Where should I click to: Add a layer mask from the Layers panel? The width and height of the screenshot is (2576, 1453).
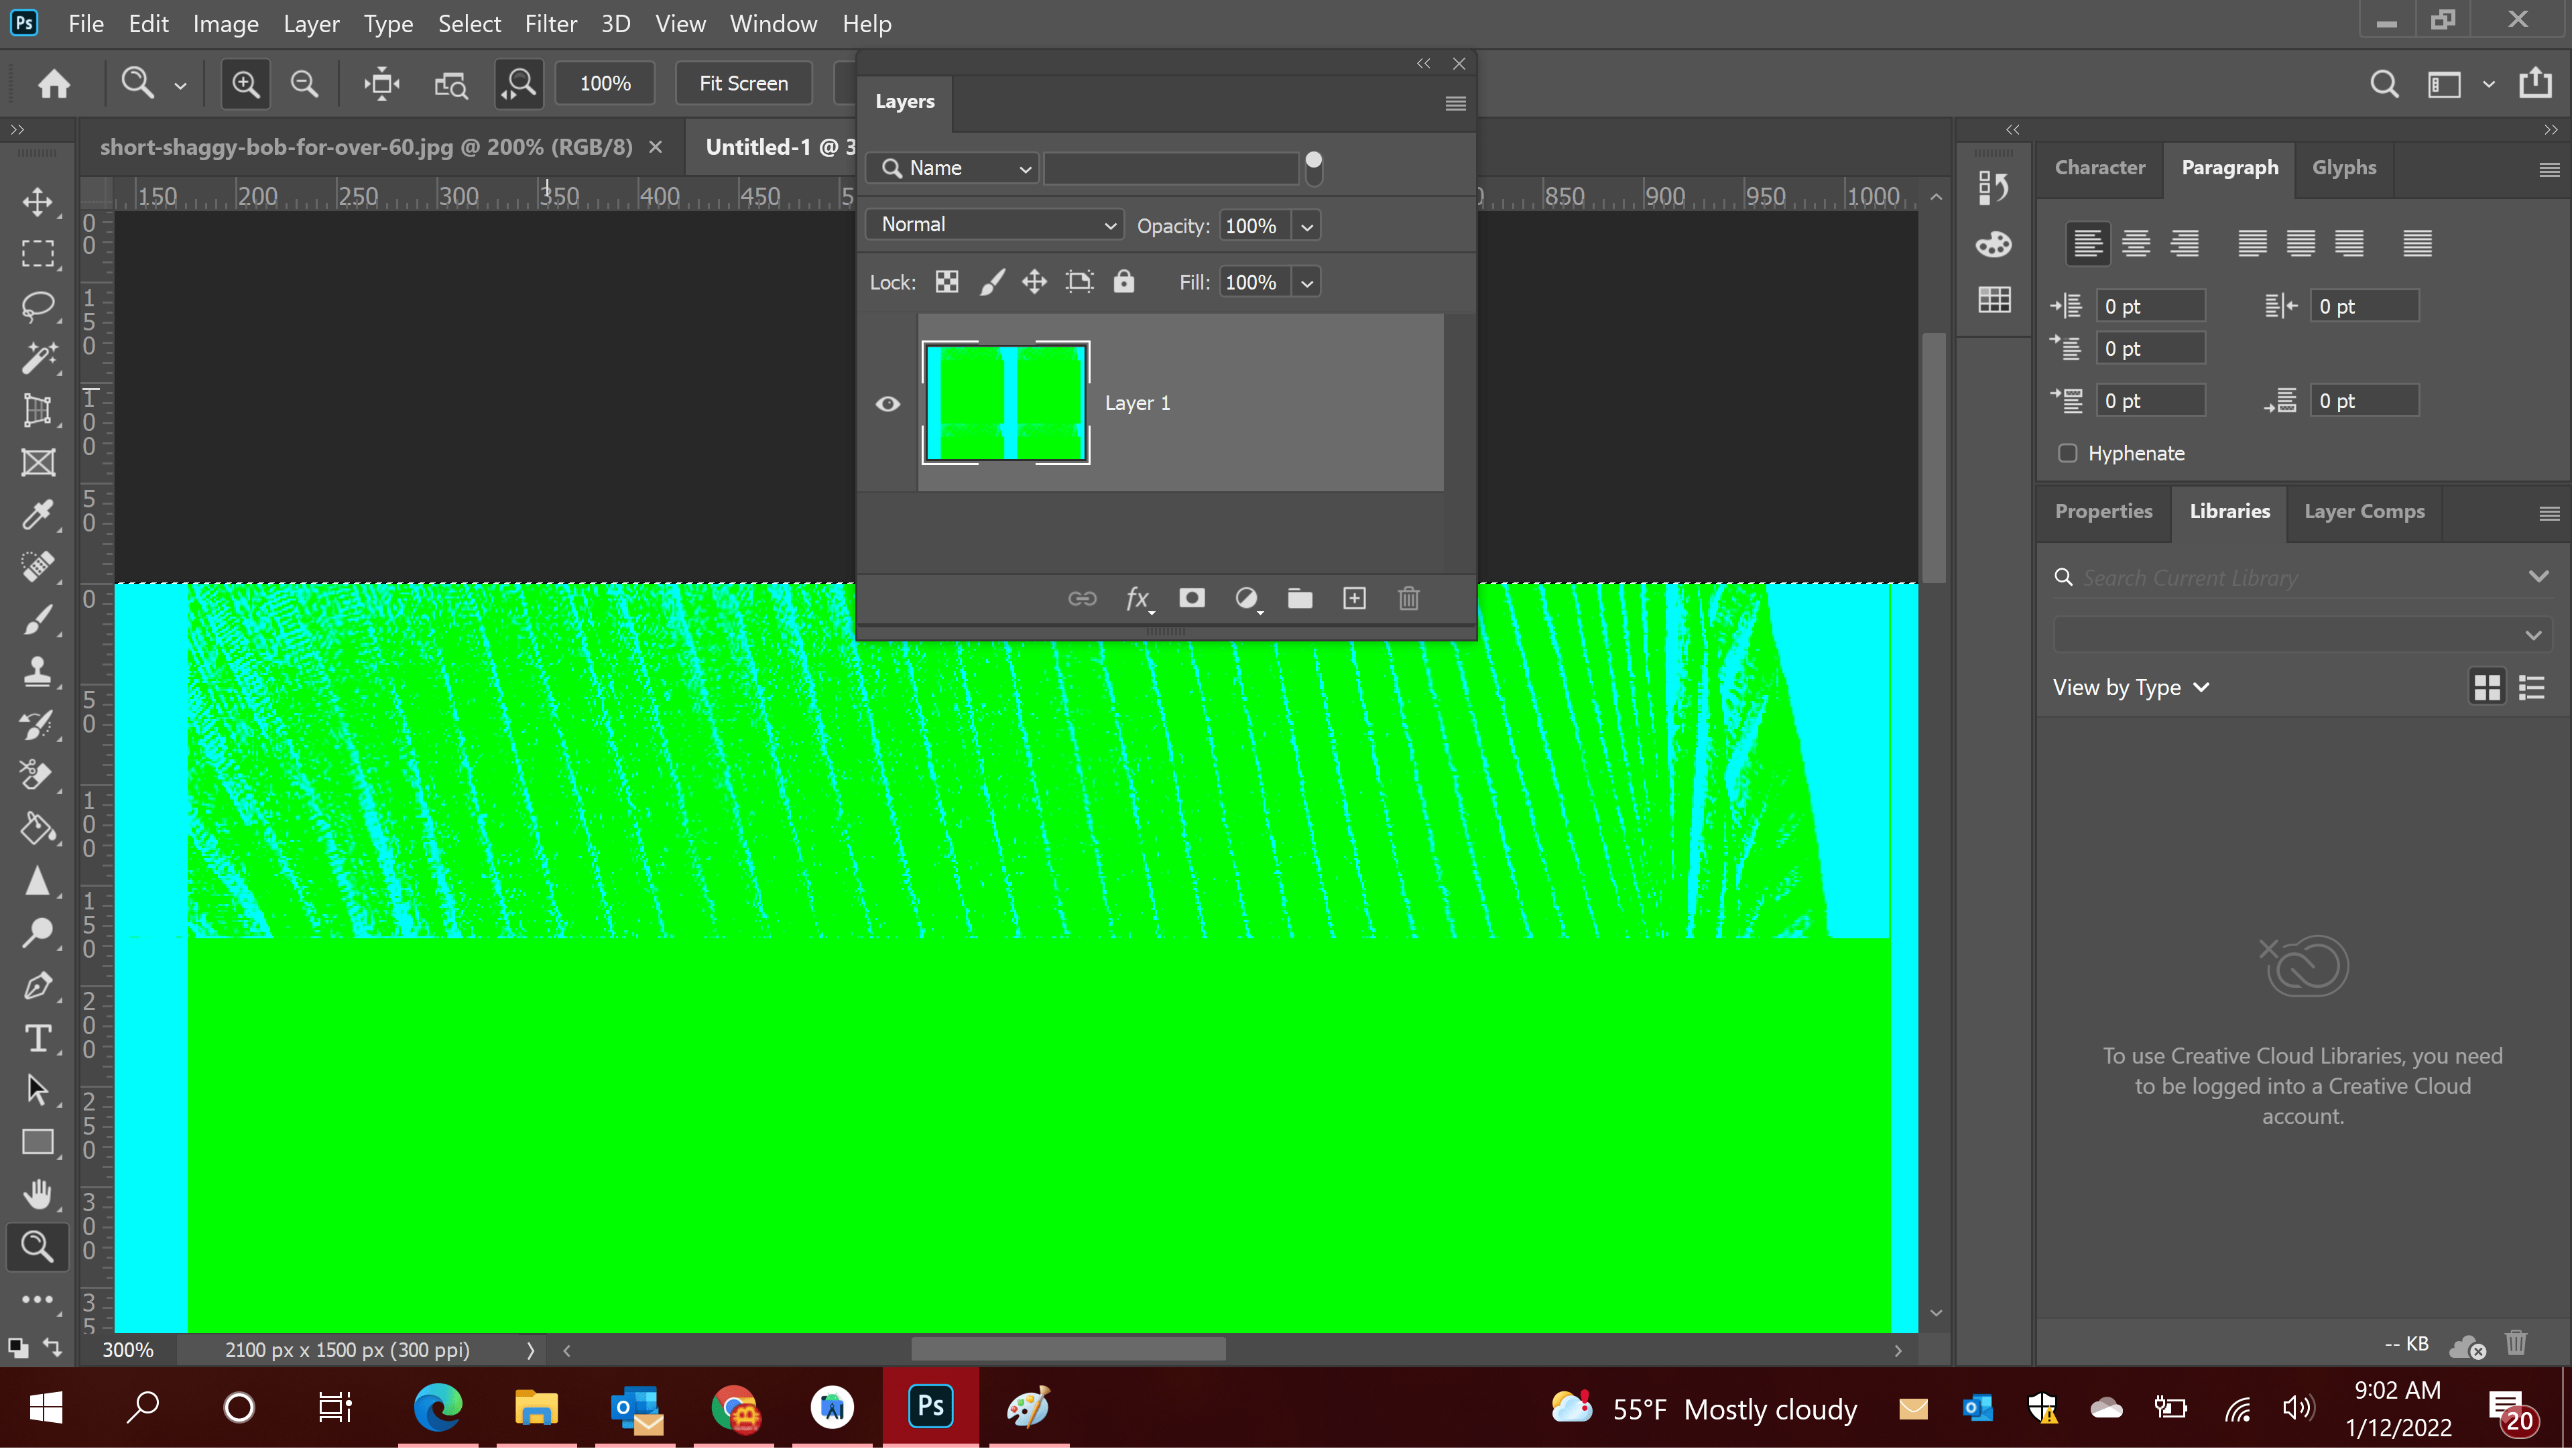pyautogui.click(x=1192, y=598)
